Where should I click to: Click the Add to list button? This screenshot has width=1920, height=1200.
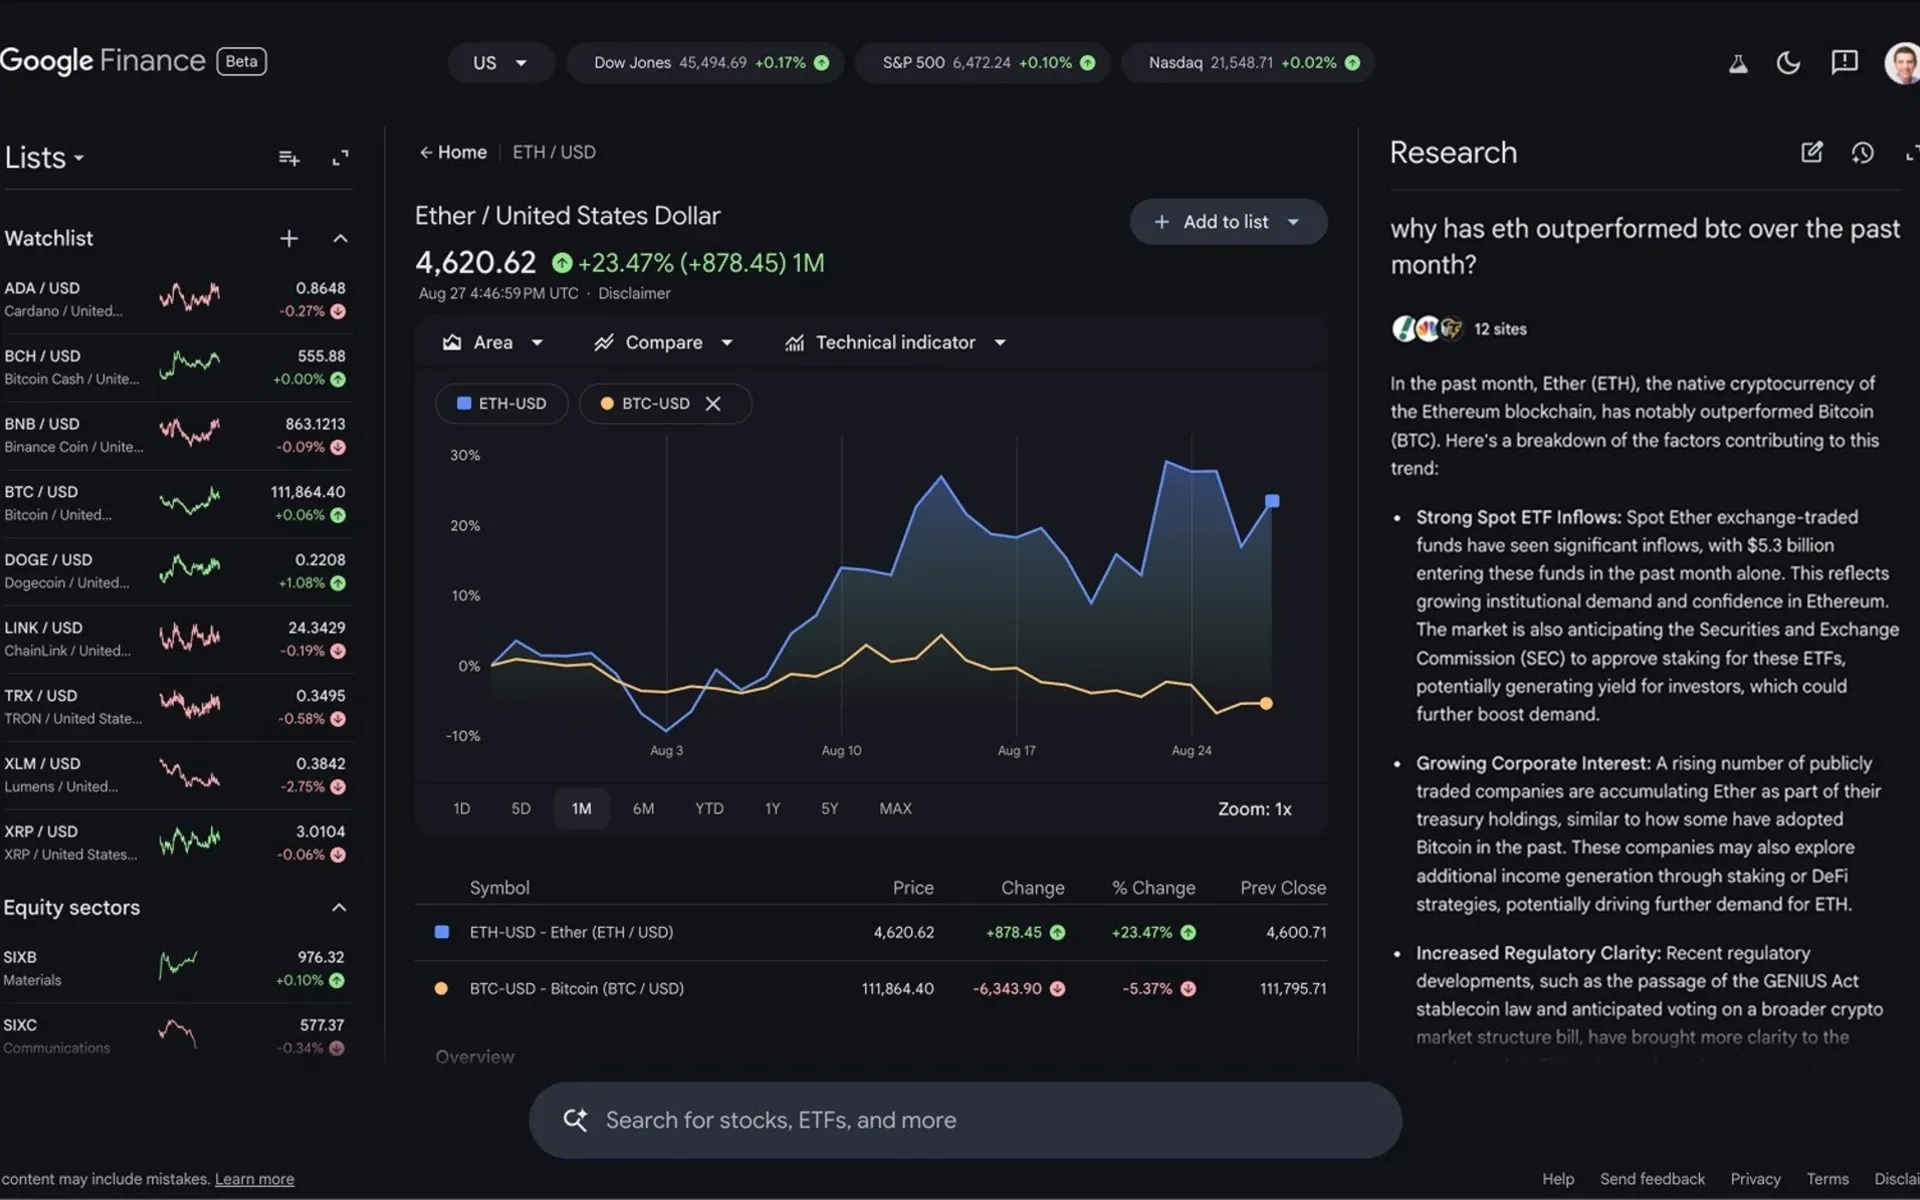point(1227,222)
